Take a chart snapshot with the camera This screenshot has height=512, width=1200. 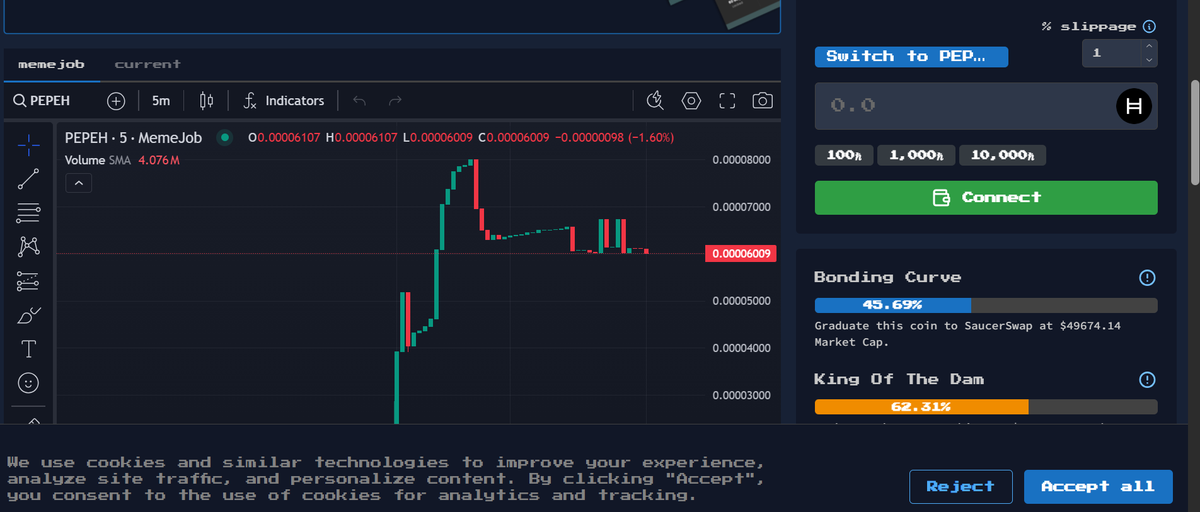point(762,101)
